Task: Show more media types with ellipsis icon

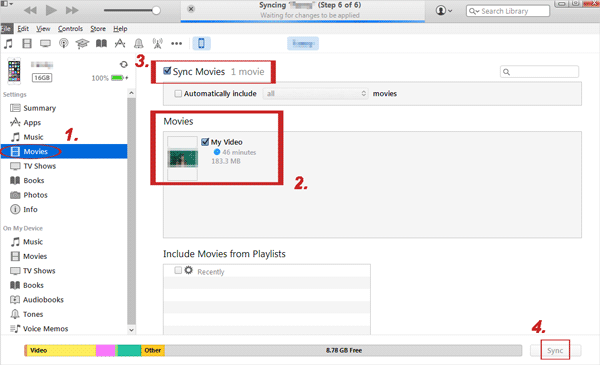Action: (176, 44)
